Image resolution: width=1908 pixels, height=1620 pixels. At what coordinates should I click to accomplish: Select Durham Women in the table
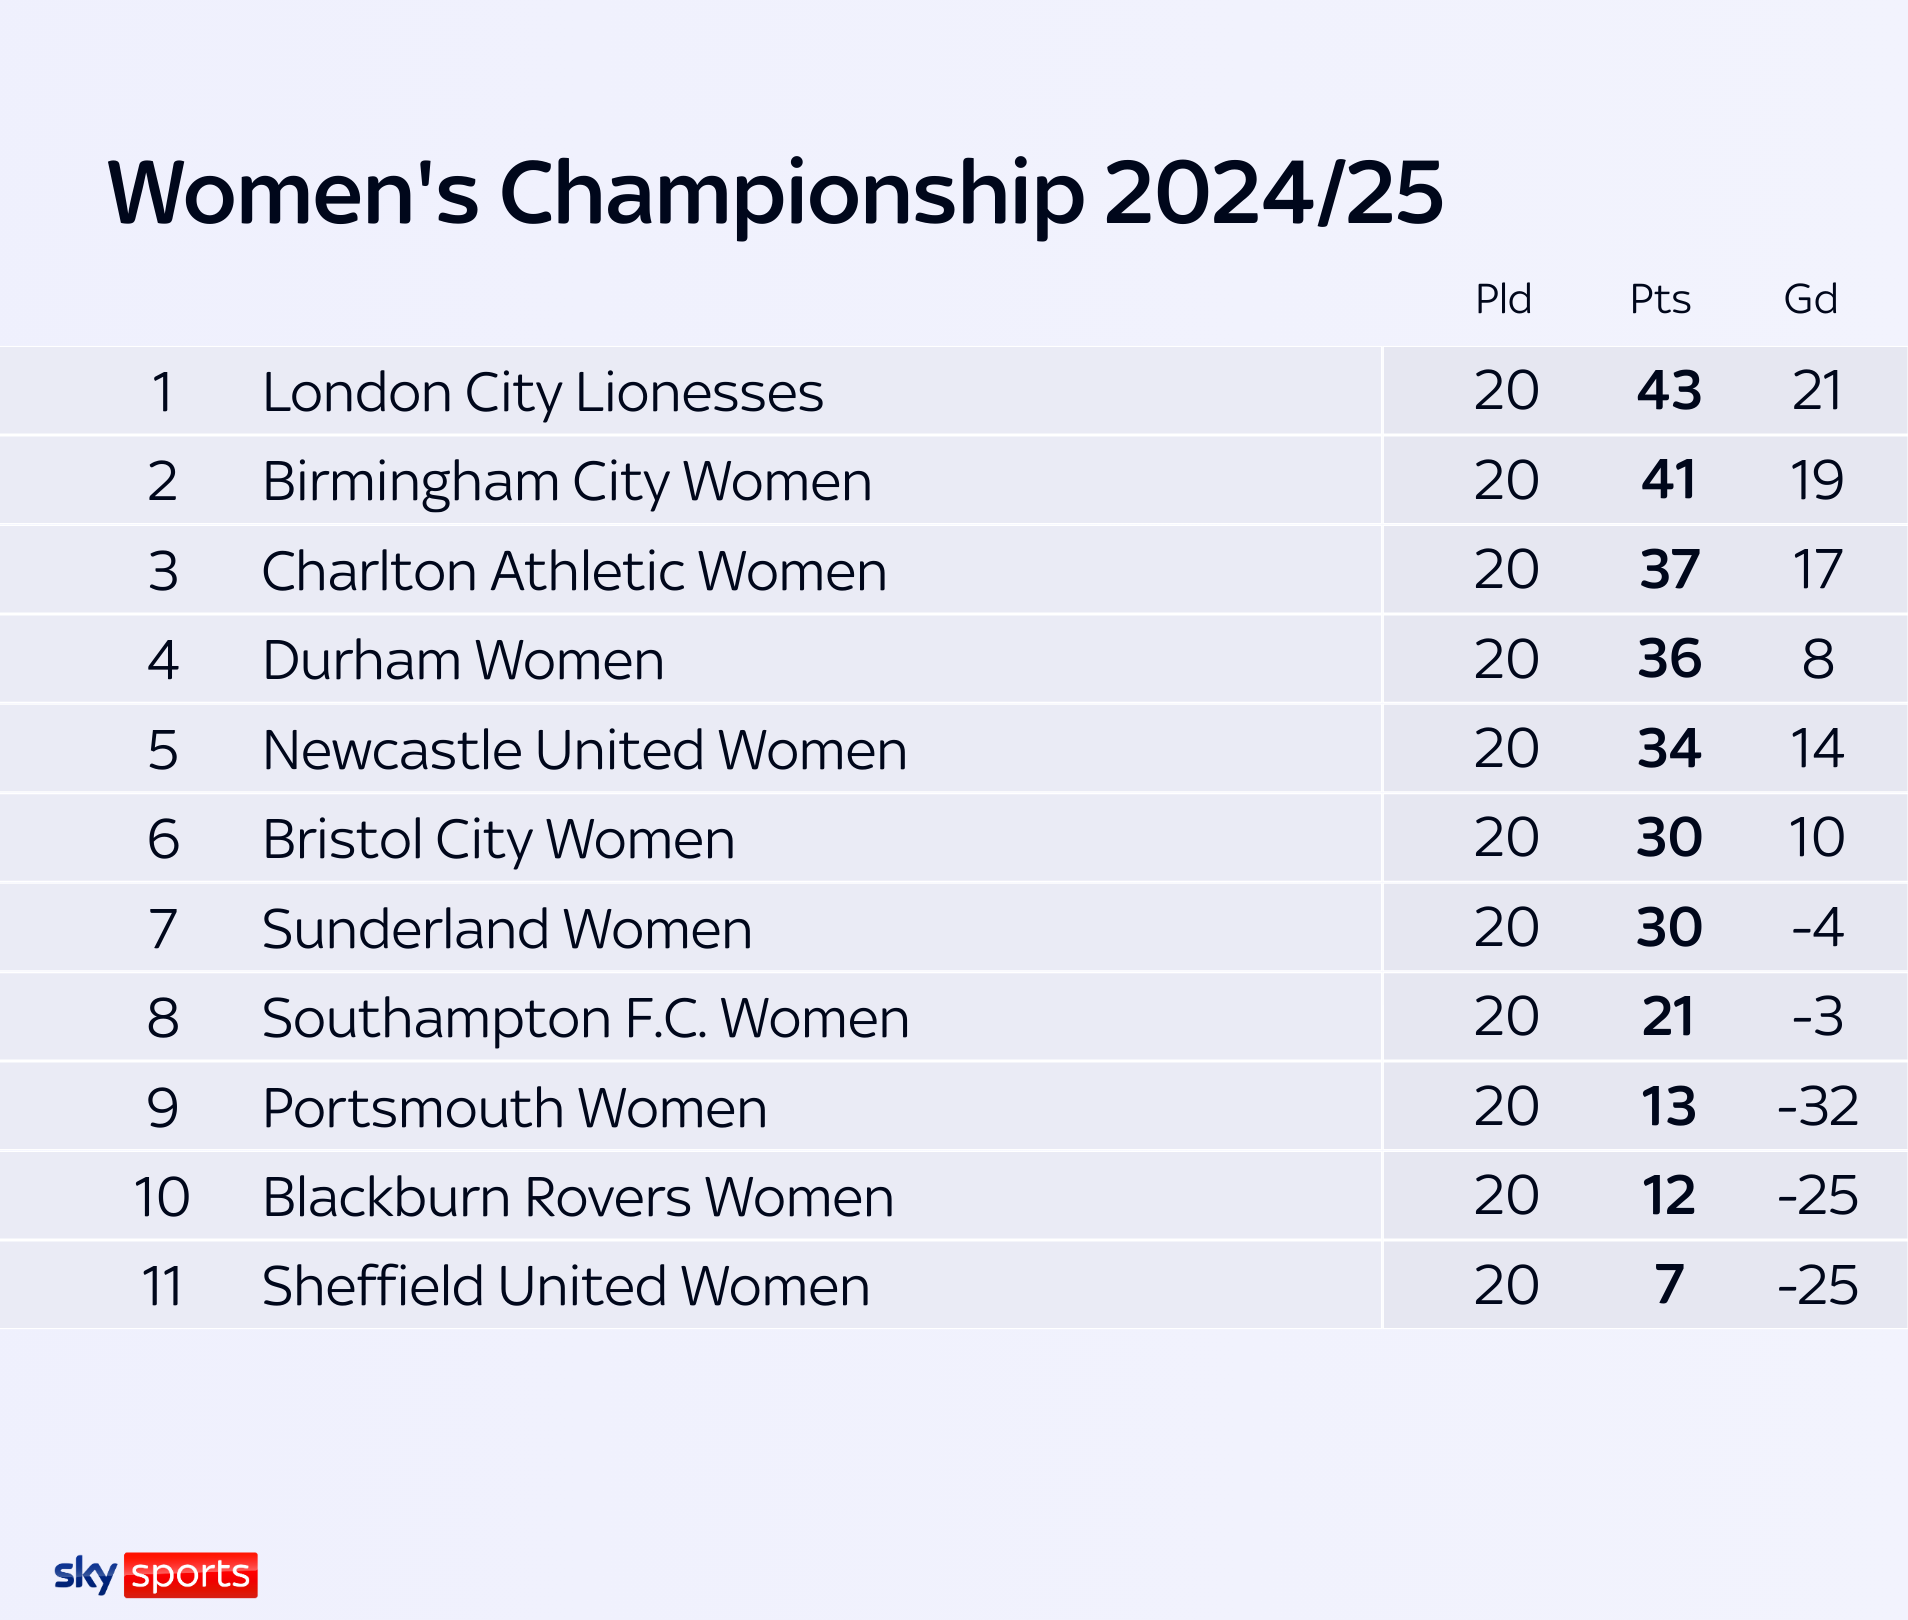click(x=463, y=660)
